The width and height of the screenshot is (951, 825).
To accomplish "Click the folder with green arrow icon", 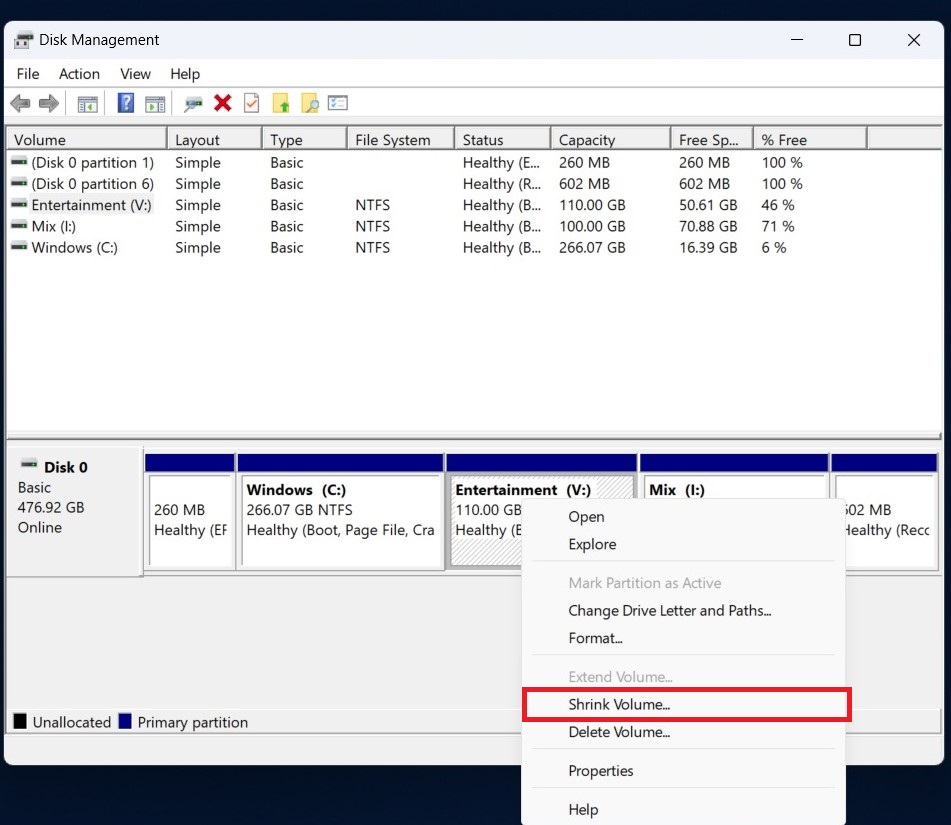I will click(281, 103).
